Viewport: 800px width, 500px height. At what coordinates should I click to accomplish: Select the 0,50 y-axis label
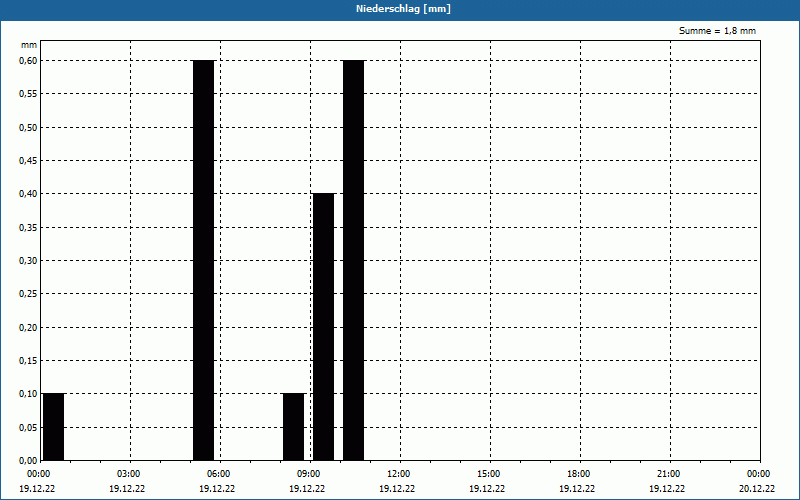[28, 128]
